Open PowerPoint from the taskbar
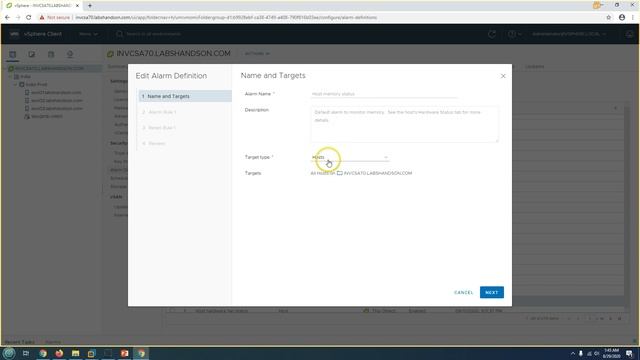 coord(124,353)
